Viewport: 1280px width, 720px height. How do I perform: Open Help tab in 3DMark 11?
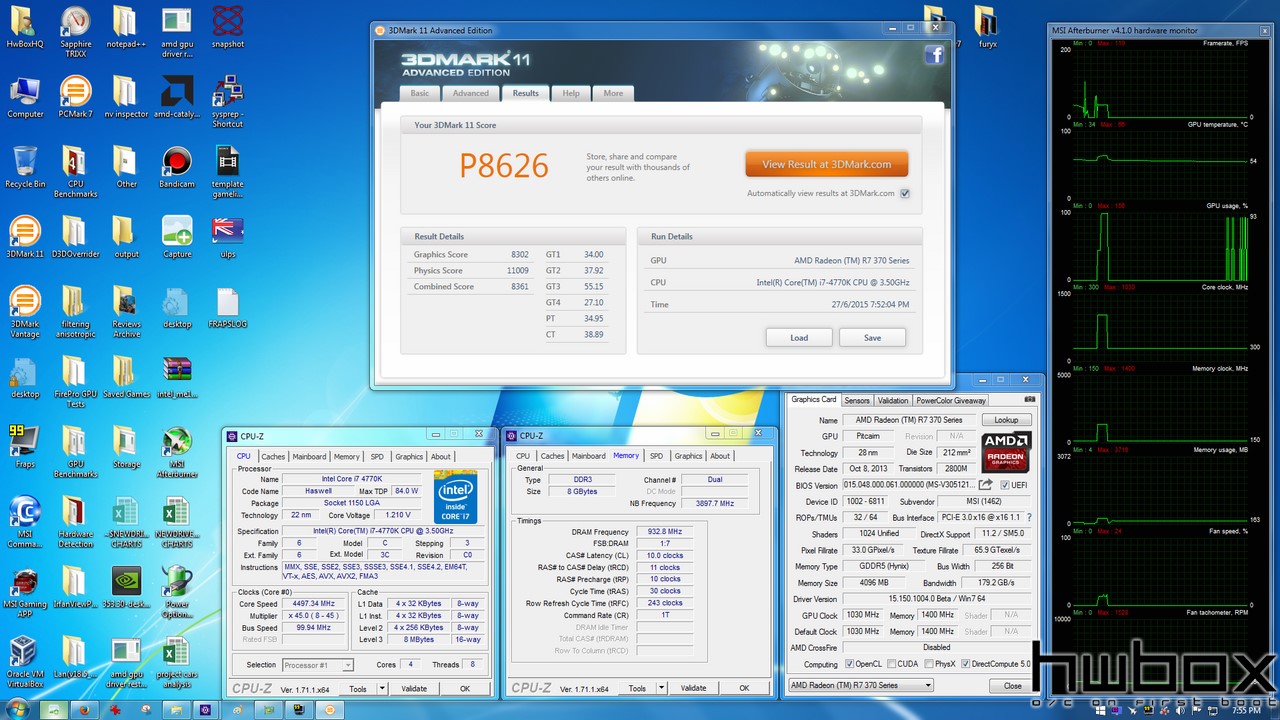click(571, 93)
